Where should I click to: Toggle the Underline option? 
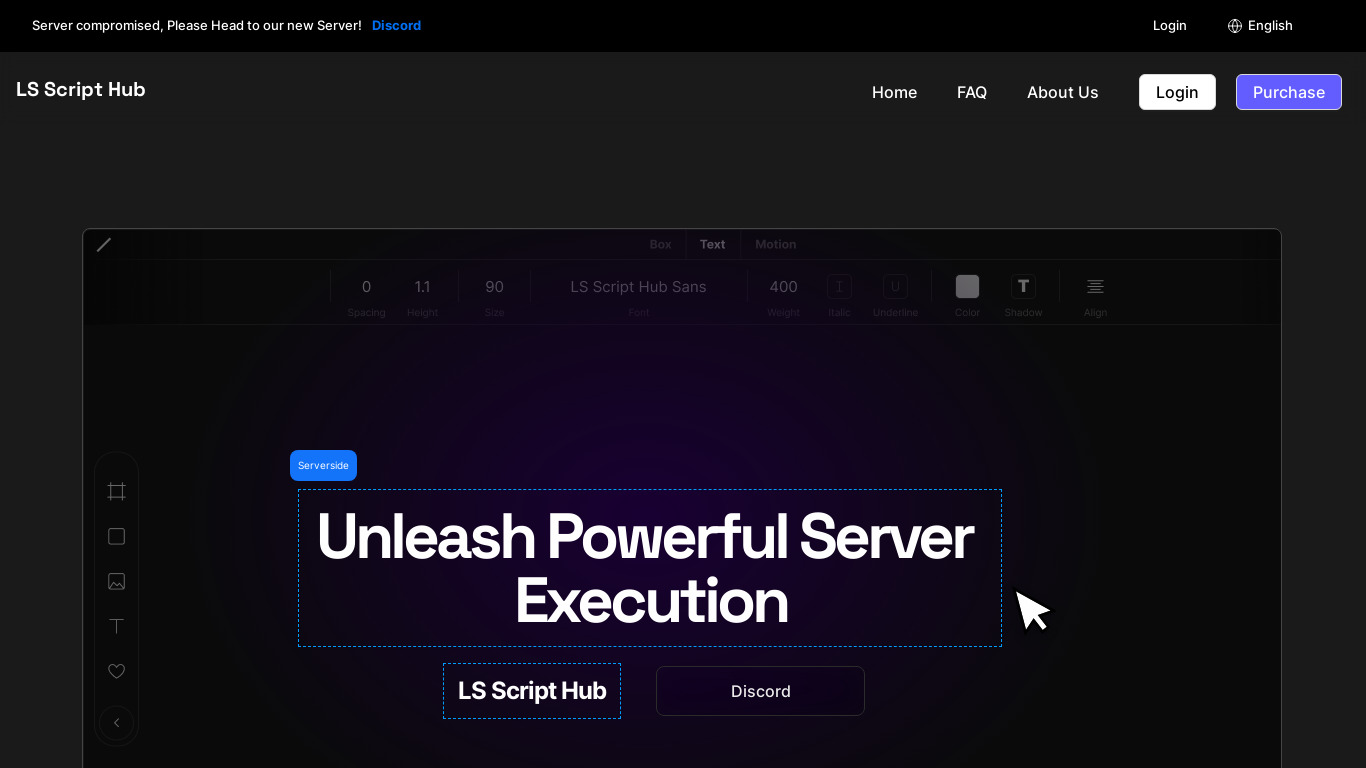(895, 287)
